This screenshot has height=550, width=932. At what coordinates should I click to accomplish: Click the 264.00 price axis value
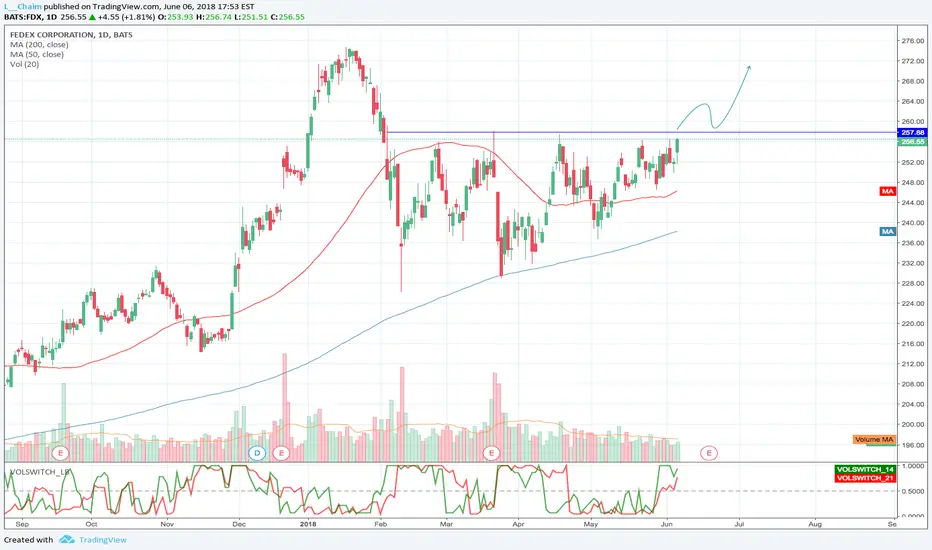click(912, 102)
